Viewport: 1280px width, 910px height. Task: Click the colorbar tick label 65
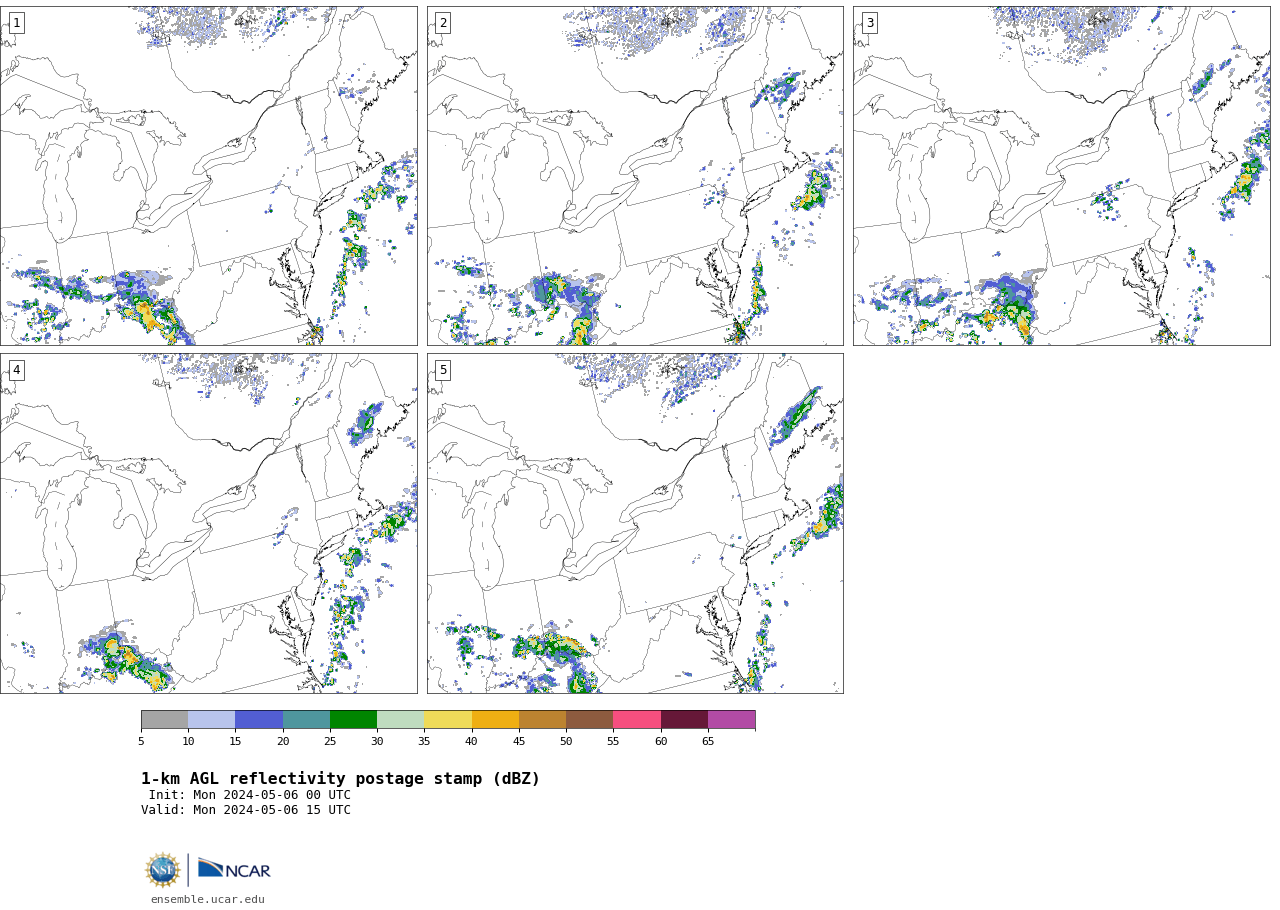708,742
